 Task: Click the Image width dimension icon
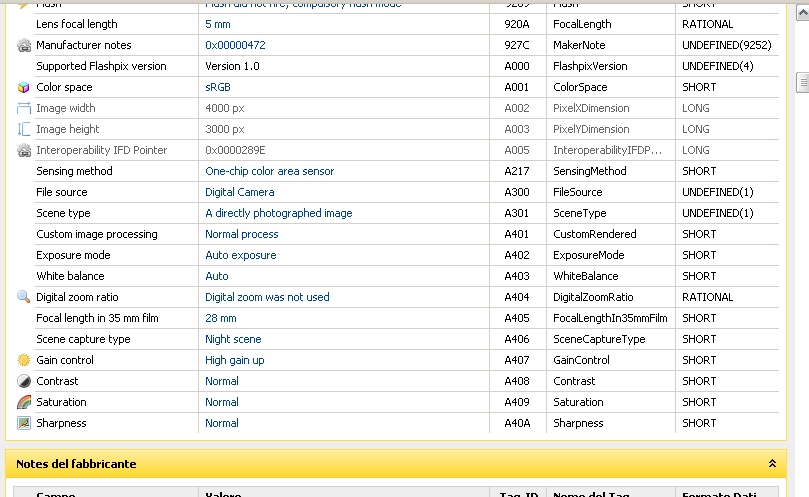pos(24,108)
